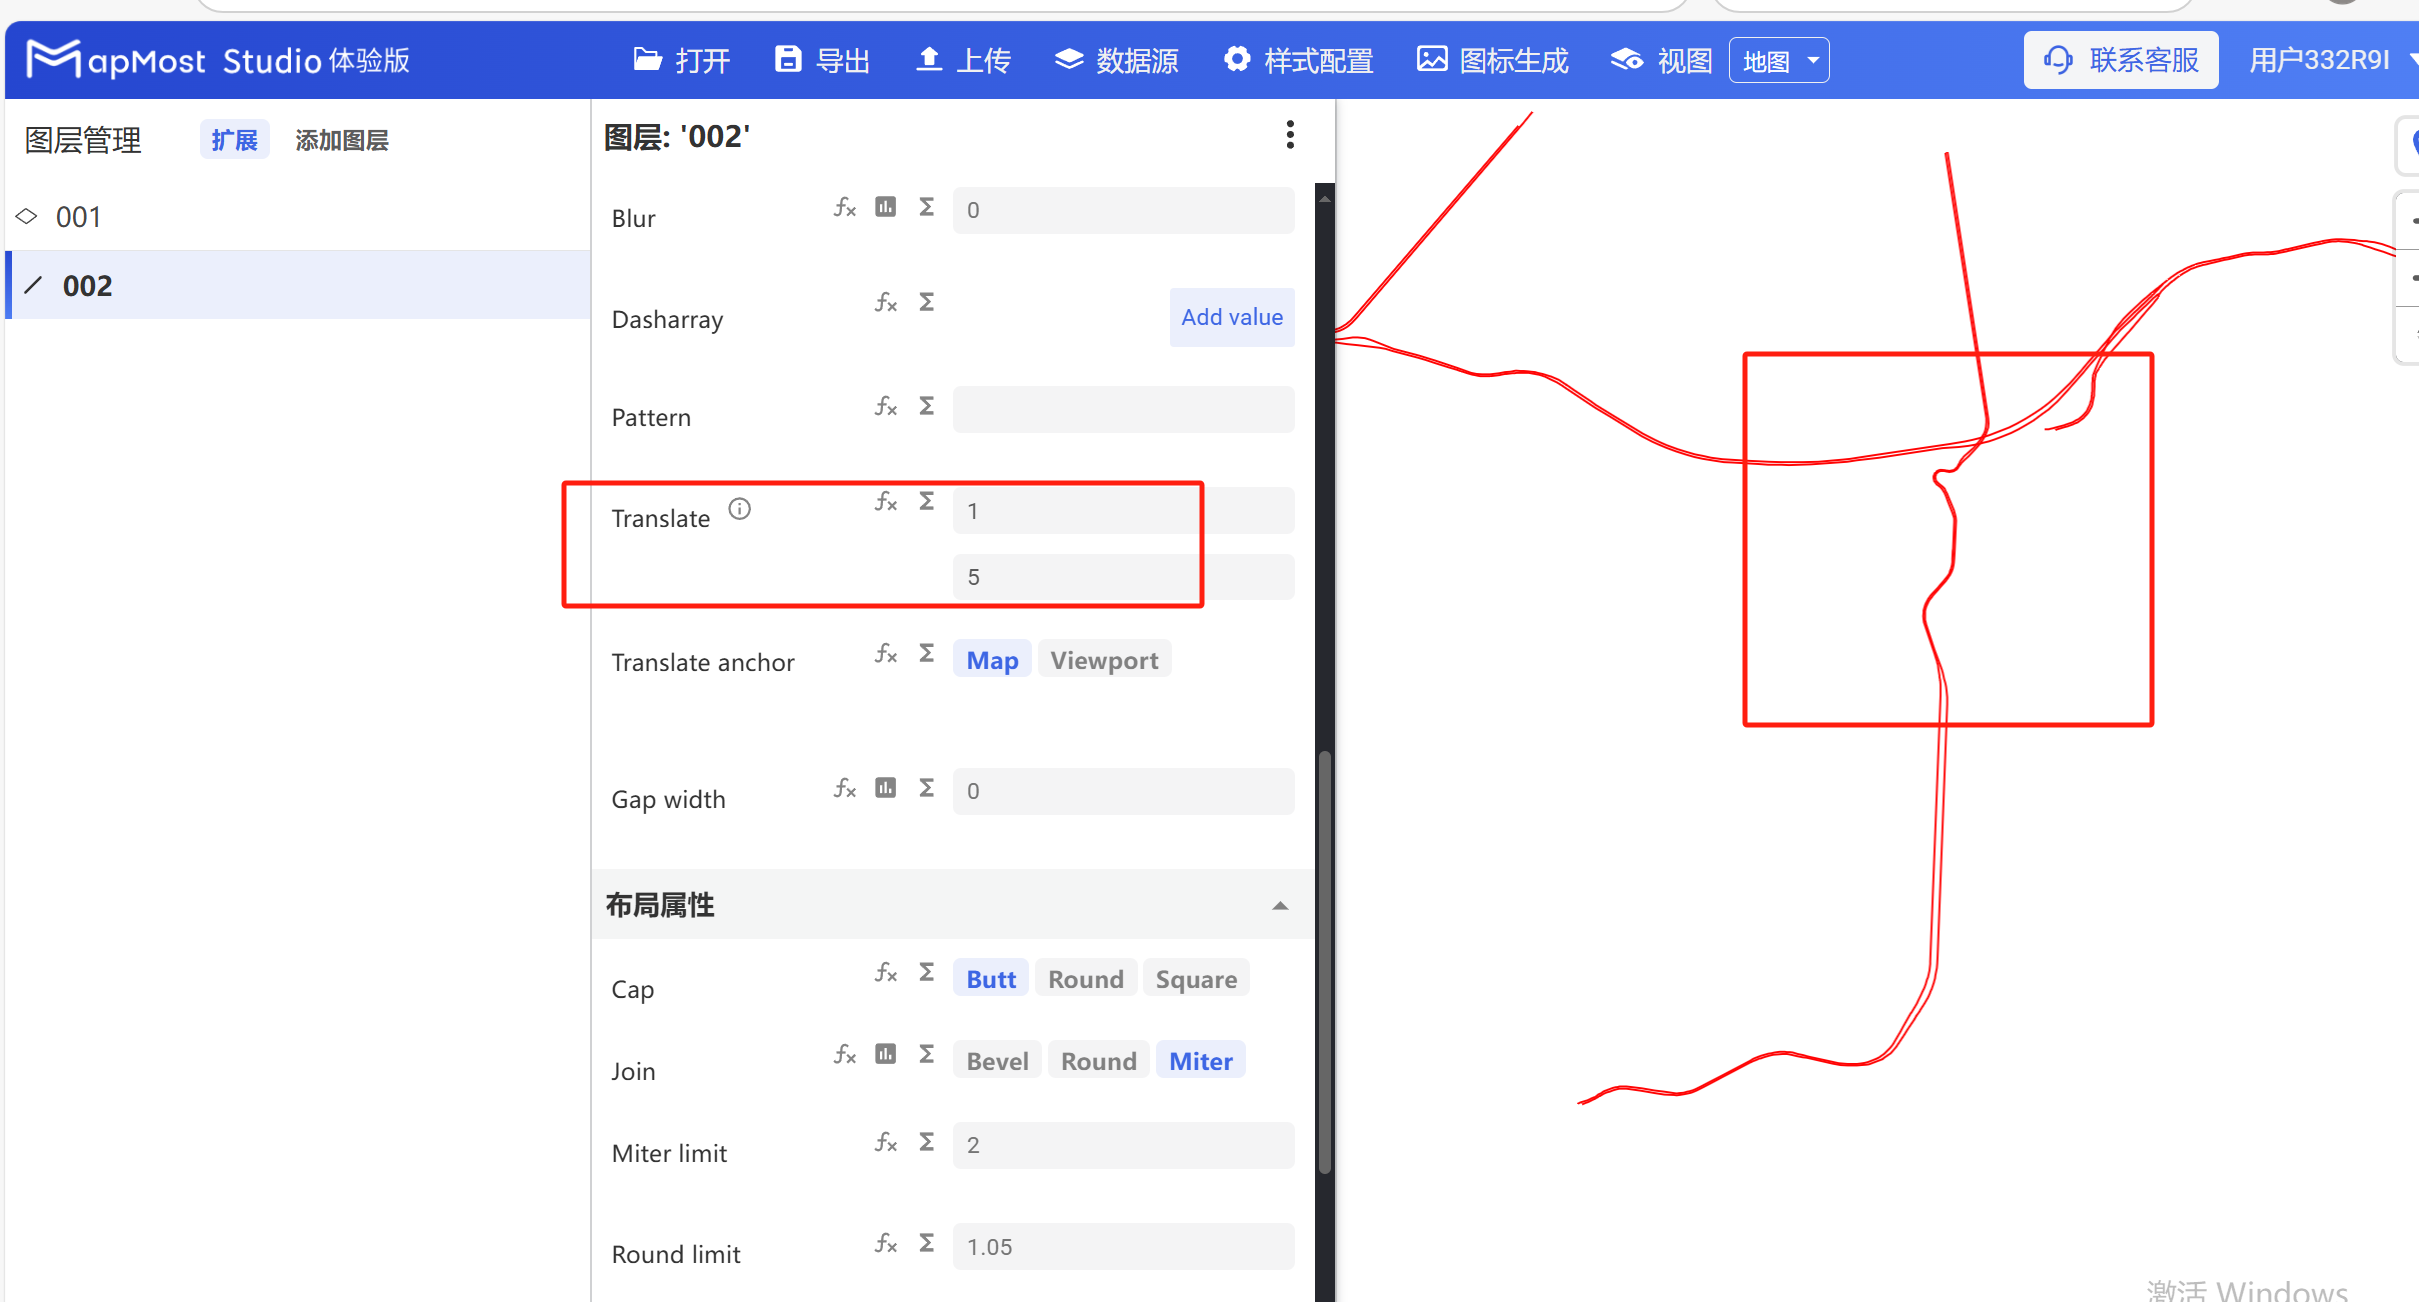Launch the 图标生成 icon generator

pos(1491,60)
